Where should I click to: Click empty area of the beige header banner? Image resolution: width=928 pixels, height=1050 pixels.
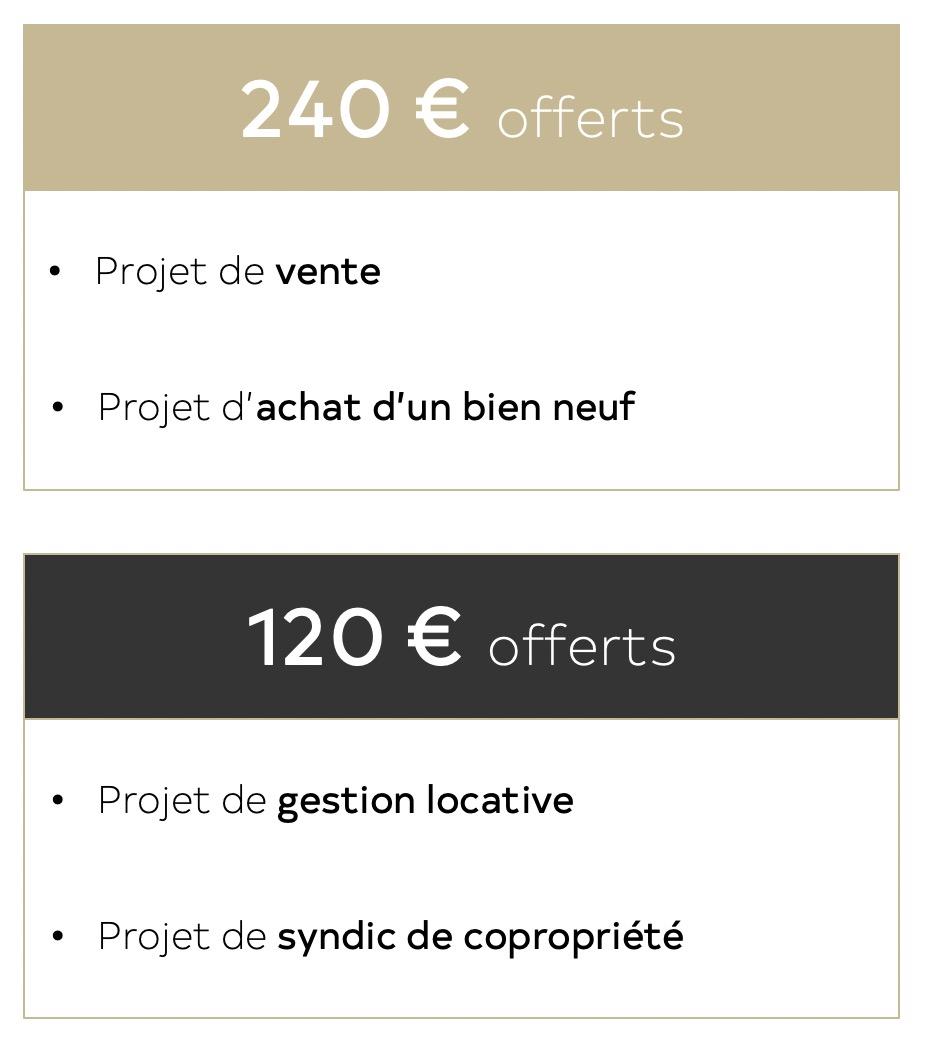click(x=790, y=107)
